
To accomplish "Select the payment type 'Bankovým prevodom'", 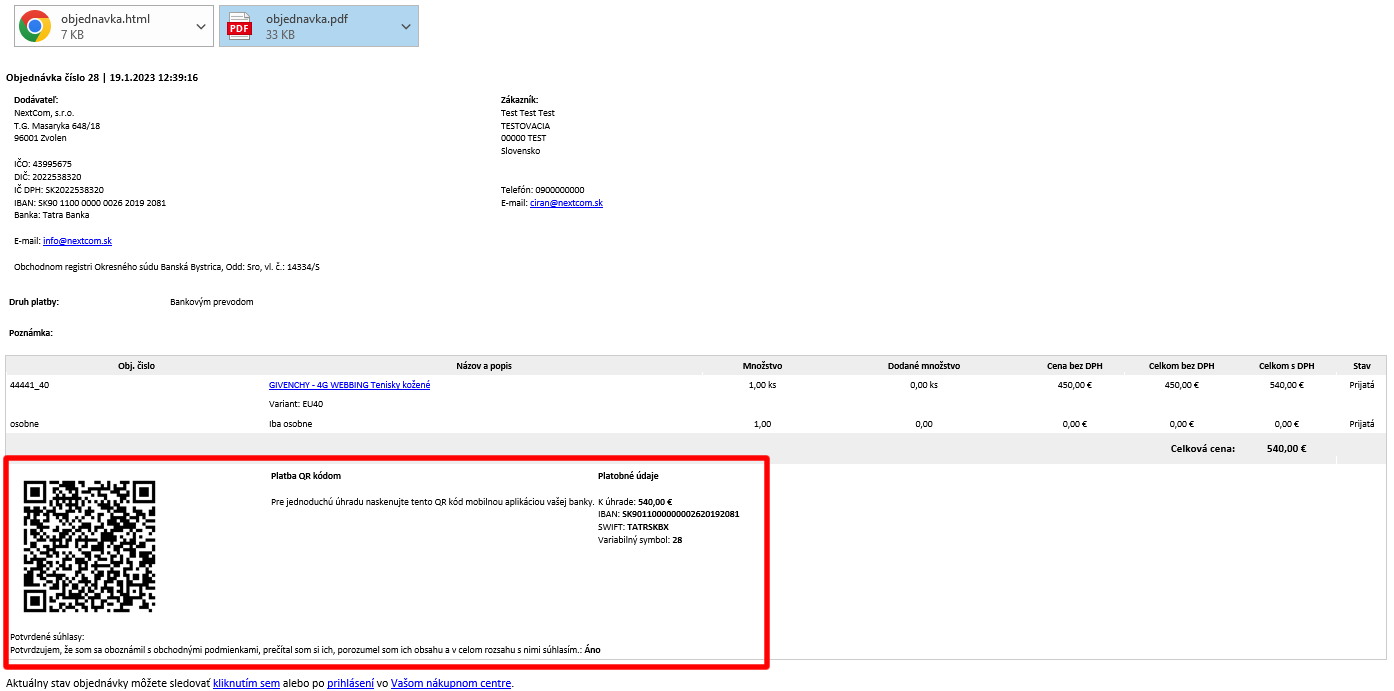I will coord(212,301).
